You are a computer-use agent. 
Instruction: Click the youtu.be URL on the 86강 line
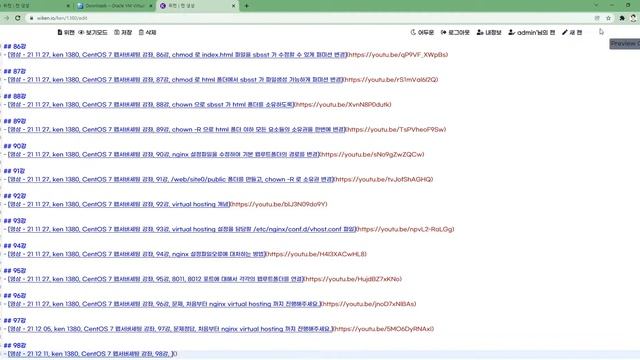pyautogui.click(x=398, y=55)
